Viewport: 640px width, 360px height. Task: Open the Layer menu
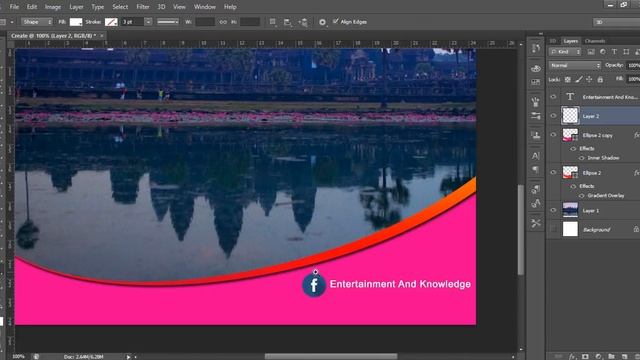[x=76, y=7]
